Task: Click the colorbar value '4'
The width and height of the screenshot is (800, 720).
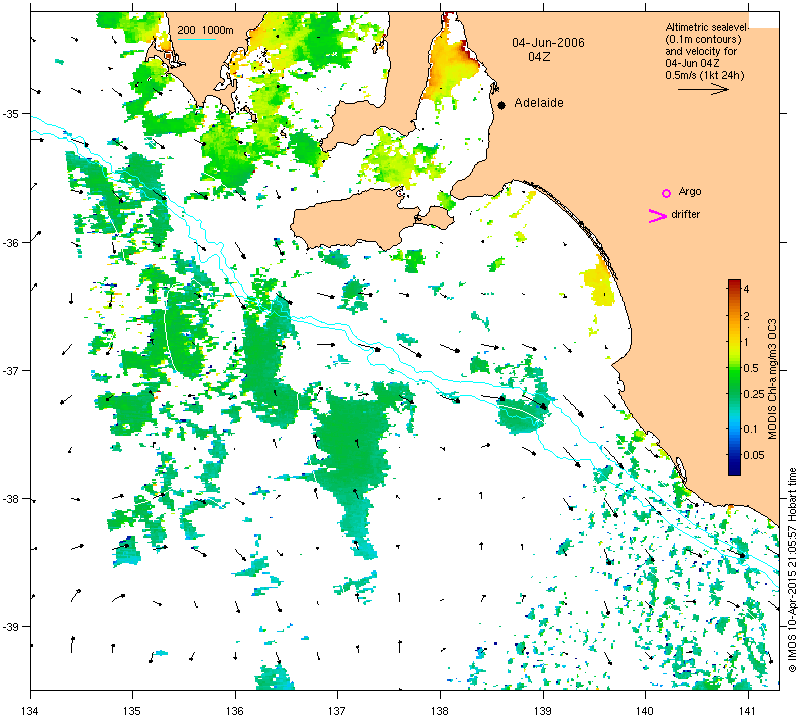Action: pyautogui.click(x=746, y=289)
